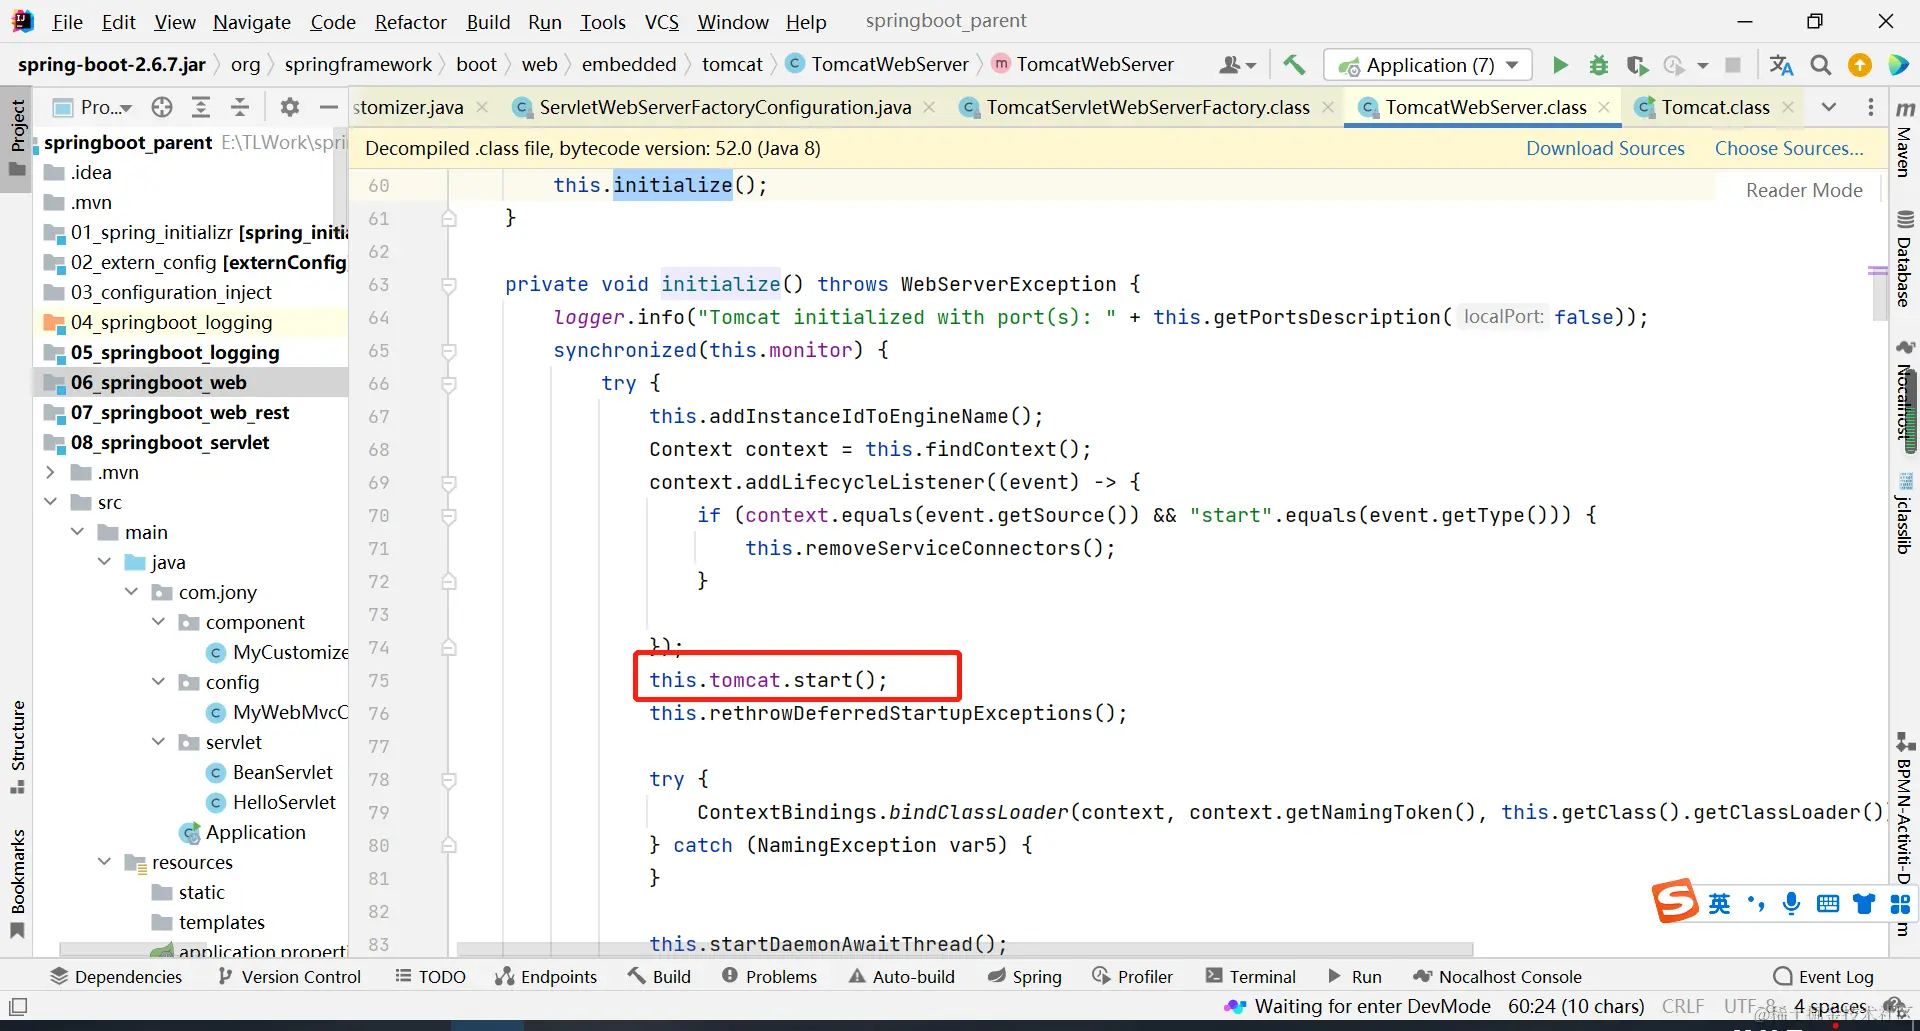Open Project panel settings gear
This screenshot has height=1031, width=1920.
tap(290, 107)
